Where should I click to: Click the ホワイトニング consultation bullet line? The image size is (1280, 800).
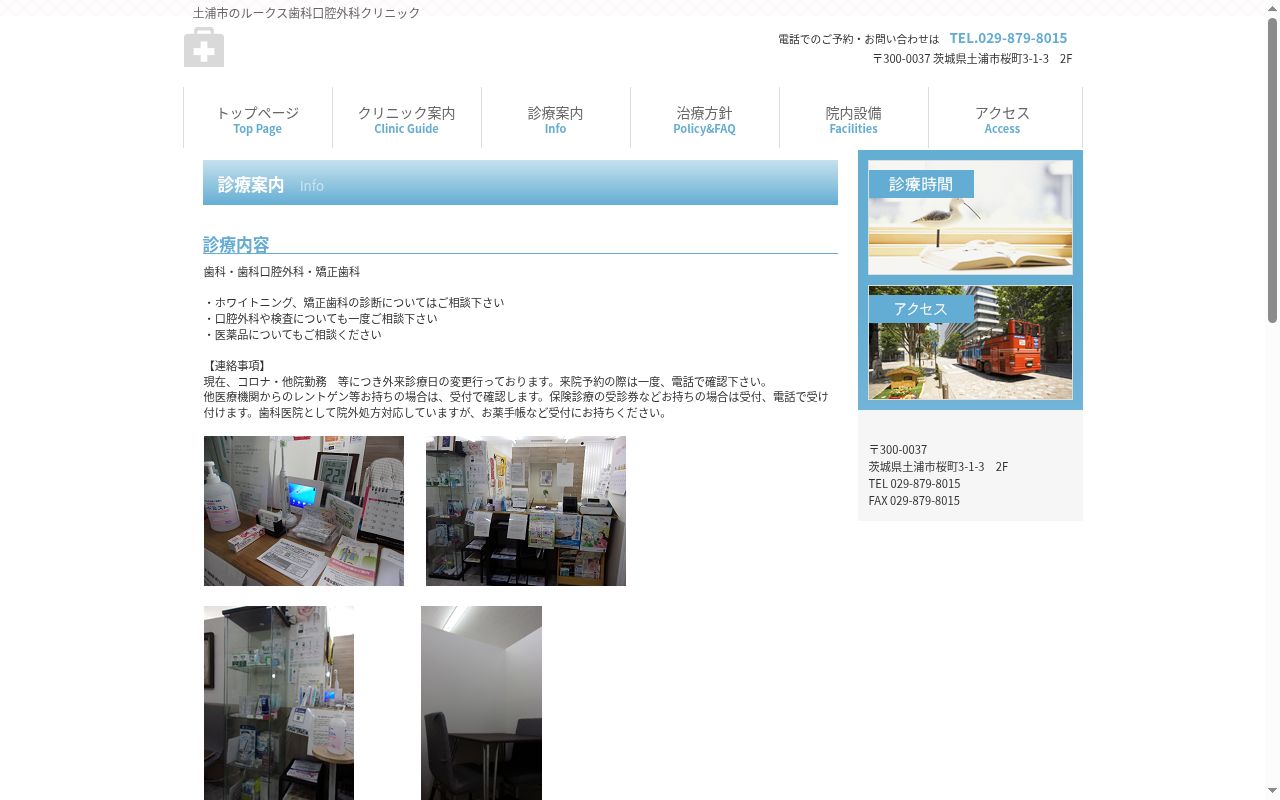tap(354, 303)
